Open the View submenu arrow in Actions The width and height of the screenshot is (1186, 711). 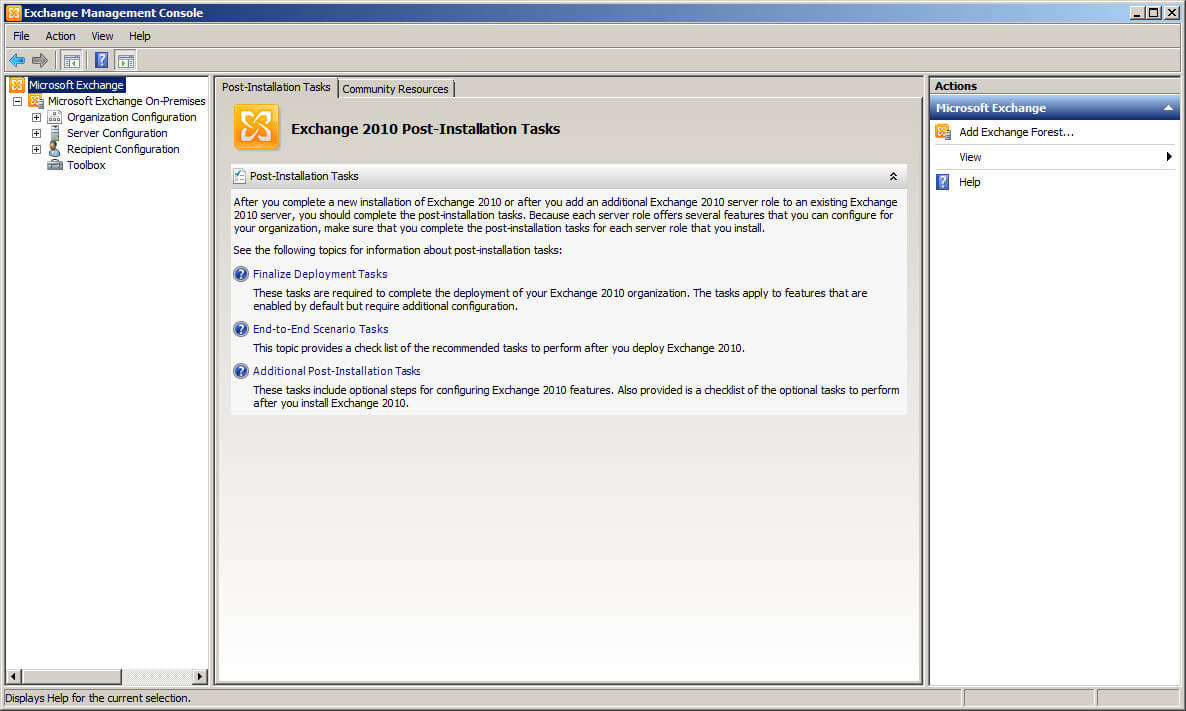click(1169, 157)
